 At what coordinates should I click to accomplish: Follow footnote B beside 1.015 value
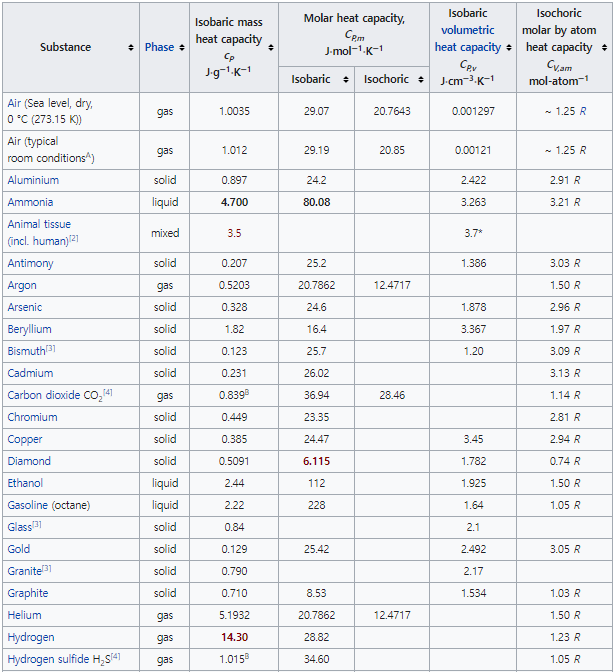tap(247, 656)
